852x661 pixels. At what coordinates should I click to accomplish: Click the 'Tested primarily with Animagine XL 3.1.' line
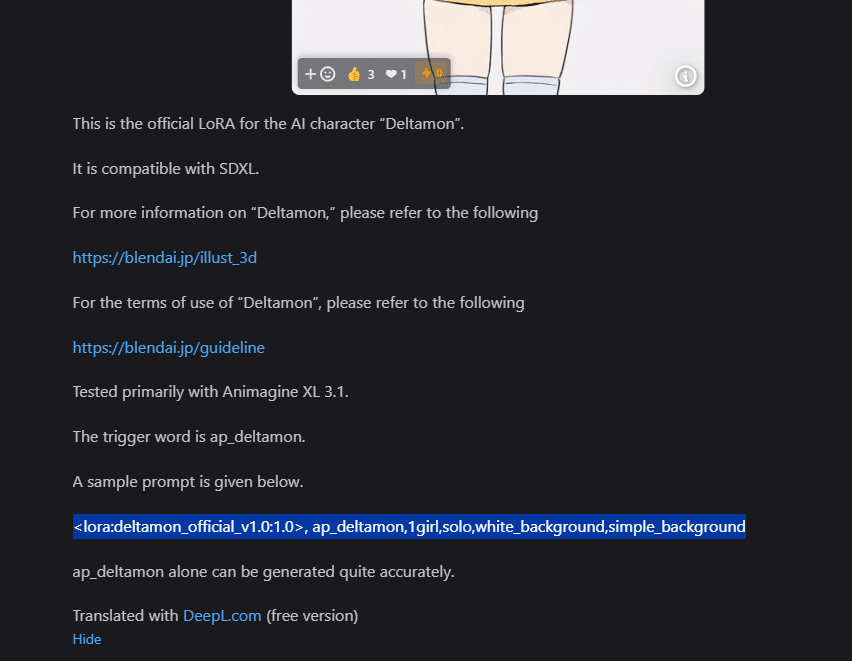[211, 392]
